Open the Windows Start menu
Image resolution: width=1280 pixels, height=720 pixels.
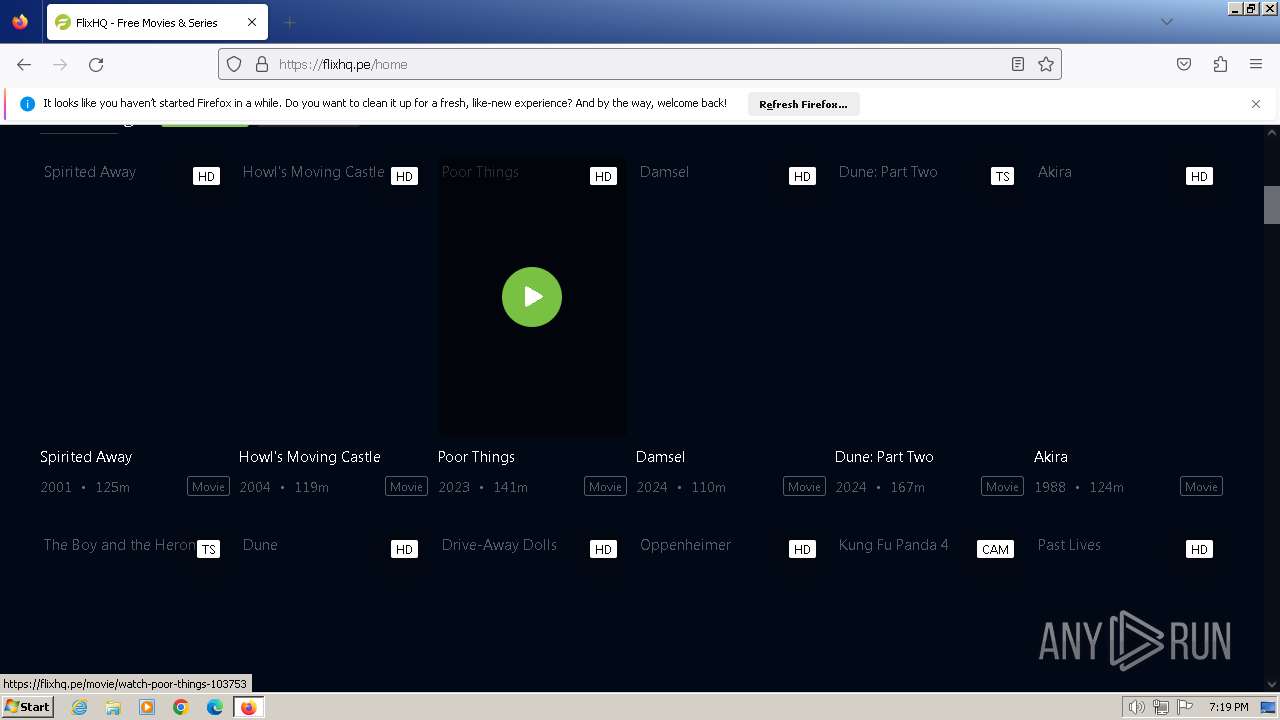[x=27, y=707]
